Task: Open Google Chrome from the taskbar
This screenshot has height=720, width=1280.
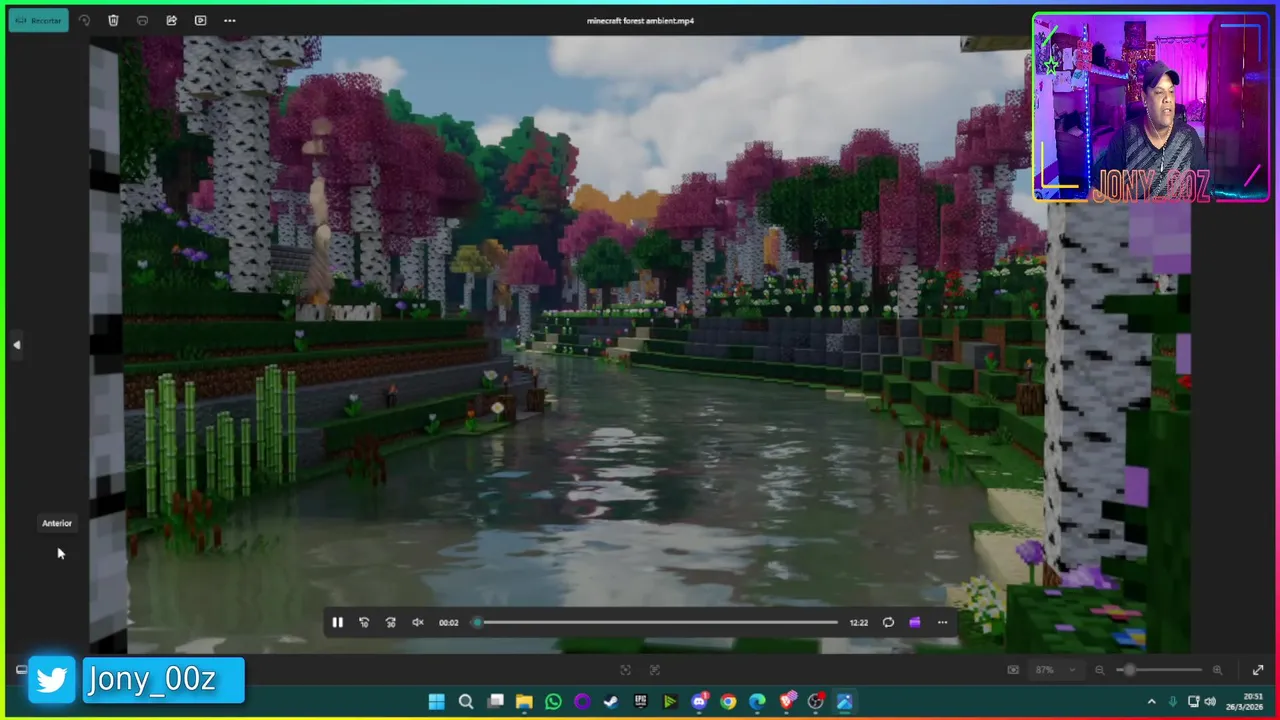Action: pos(728,702)
